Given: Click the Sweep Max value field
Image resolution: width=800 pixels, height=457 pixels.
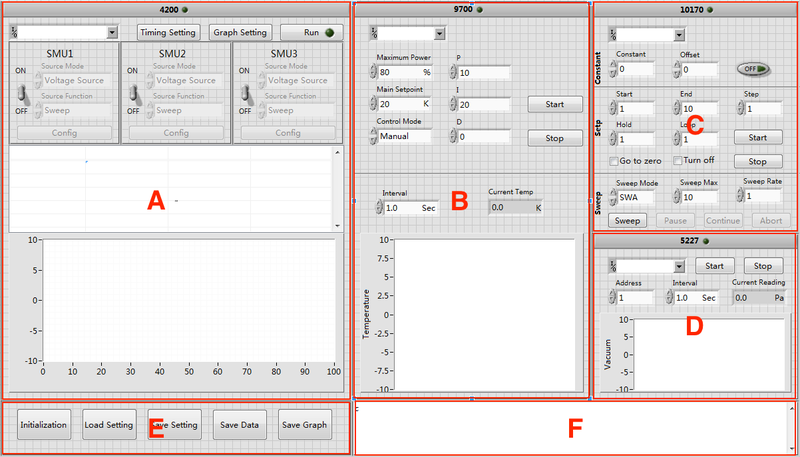Looking at the screenshot, I should (x=700, y=197).
